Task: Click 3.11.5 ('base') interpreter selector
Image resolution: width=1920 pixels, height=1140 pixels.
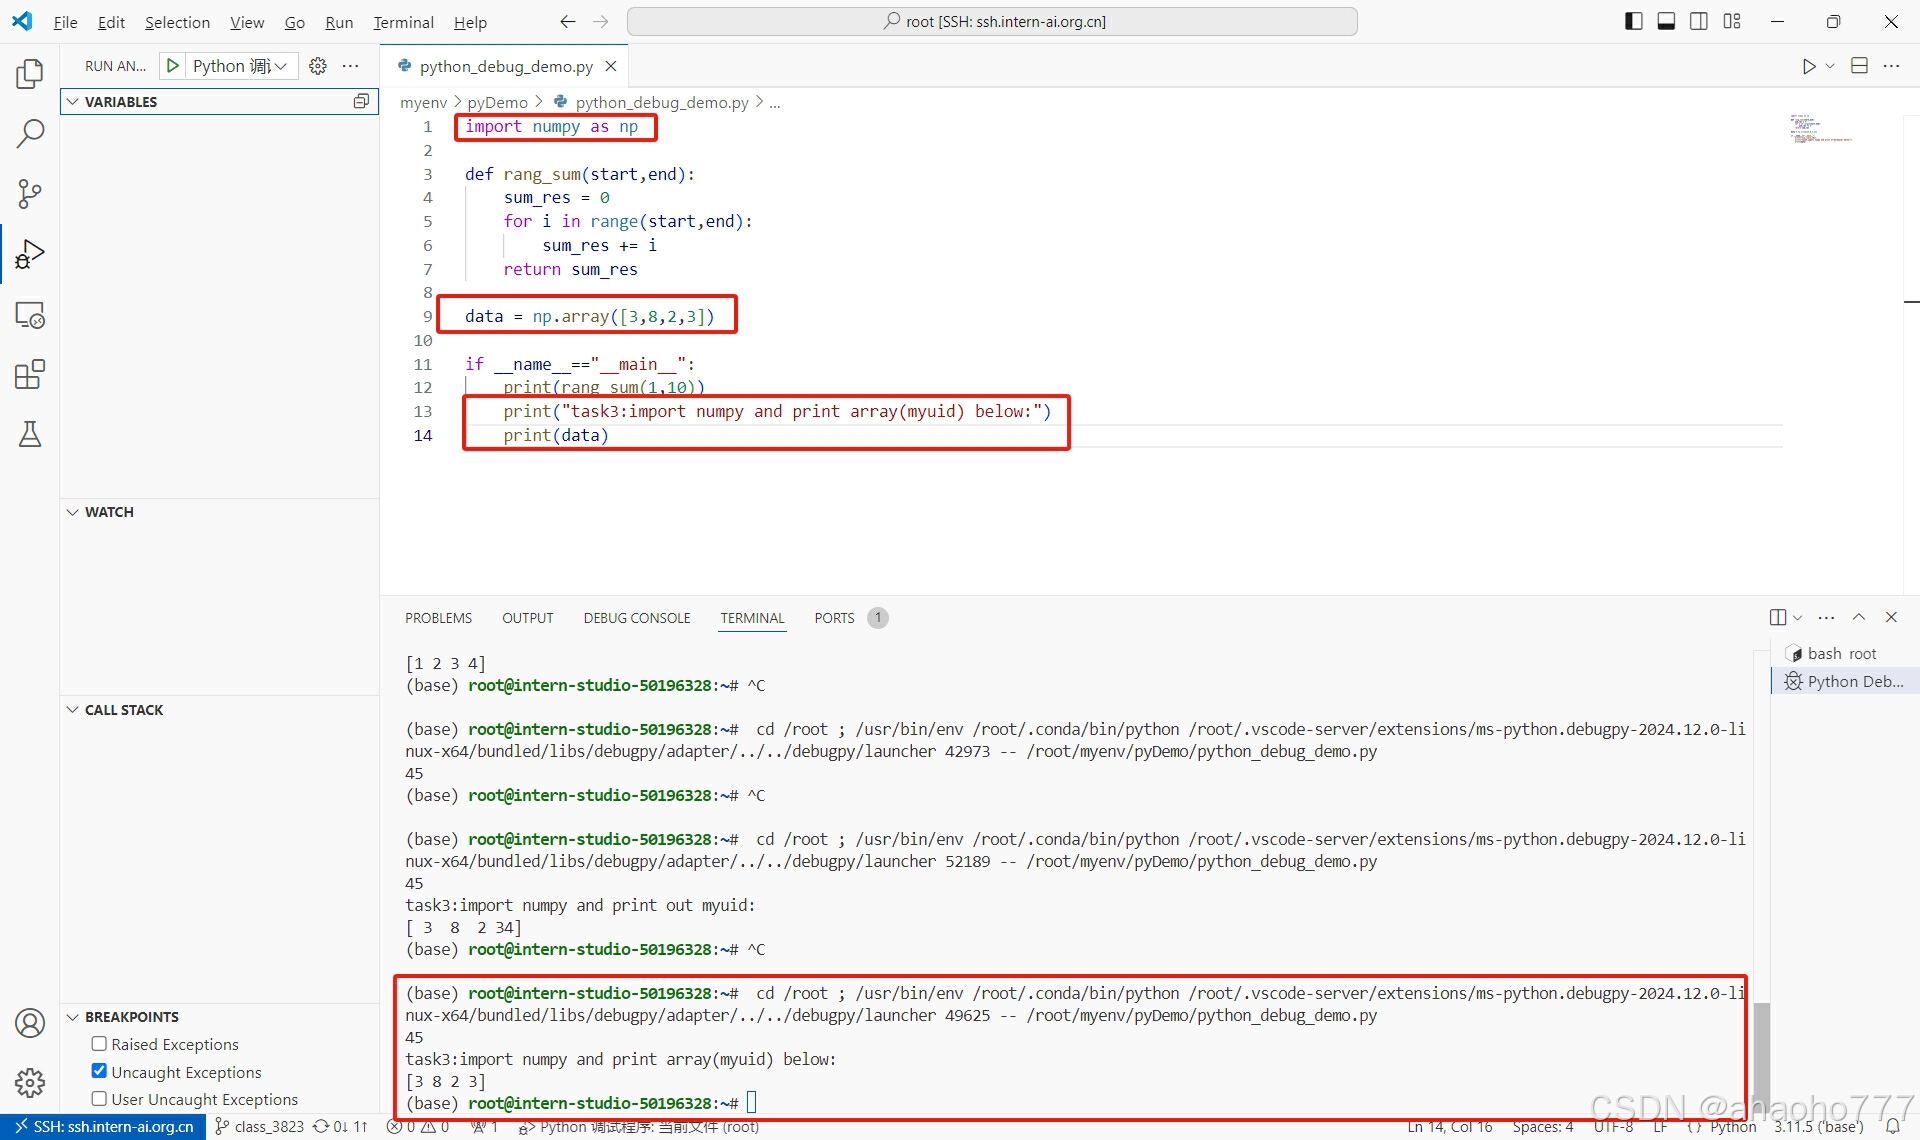Action: pos(1819,1127)
